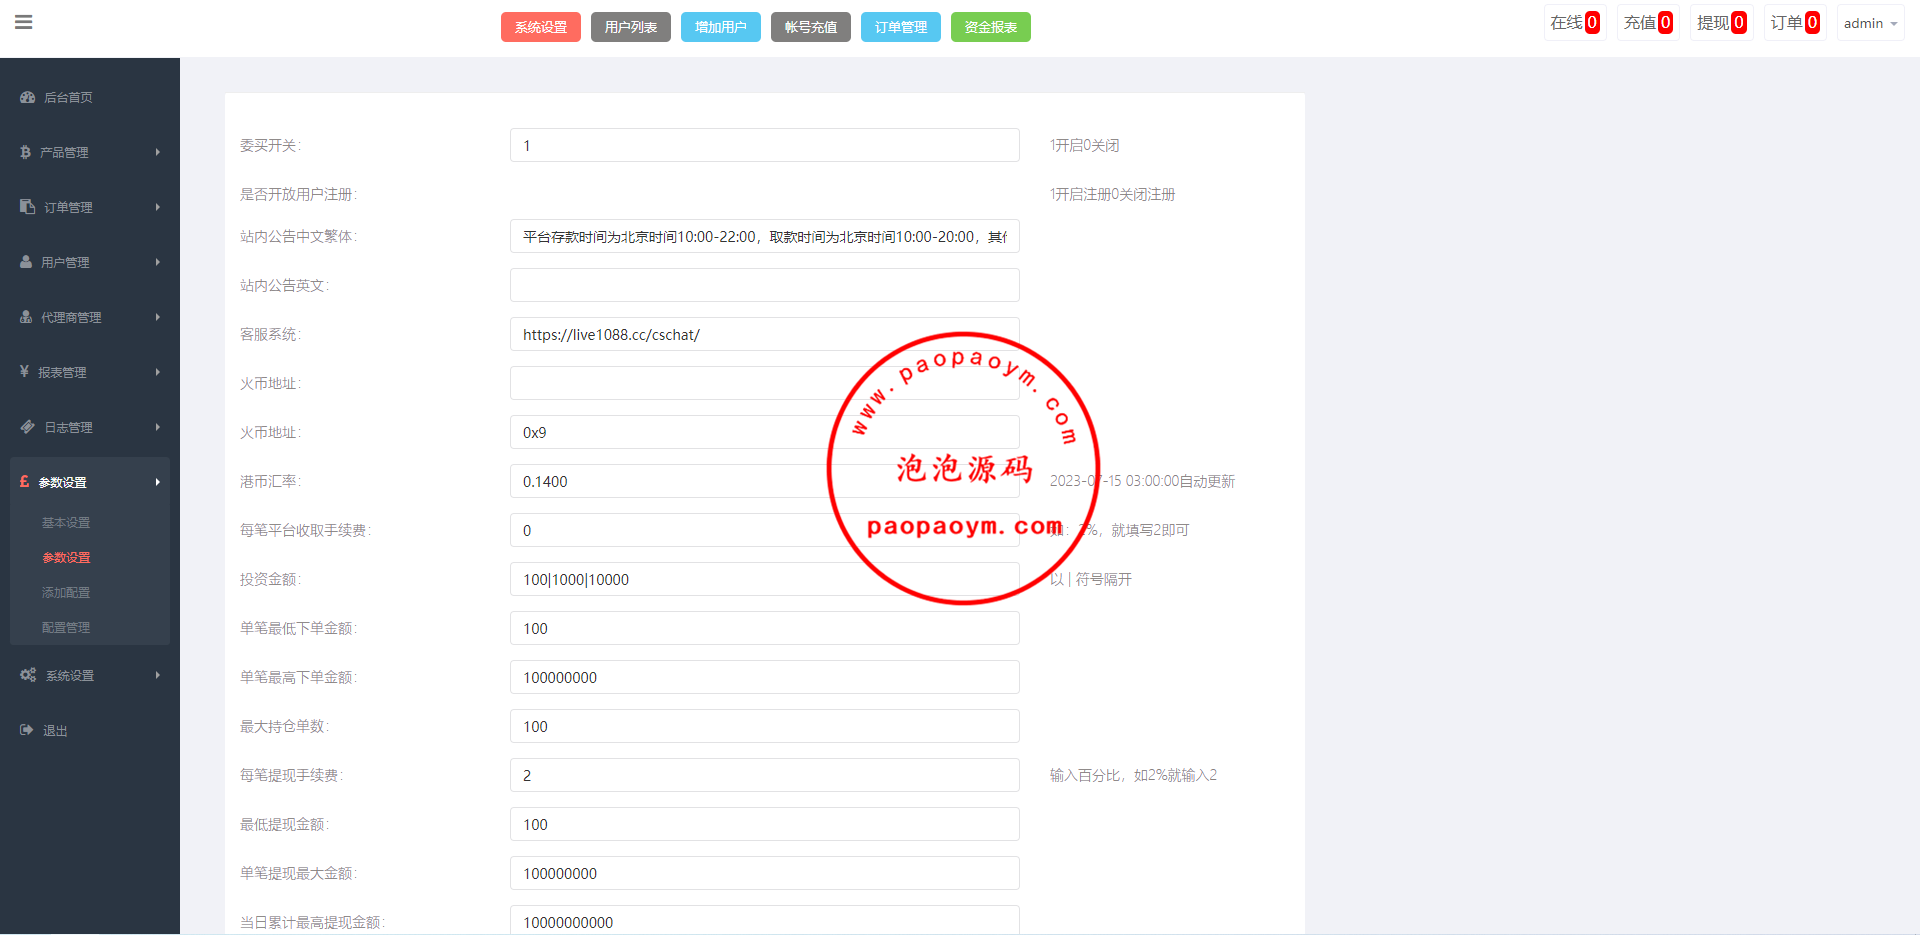Click the hamburger menu icon at top left

pos(24,22)
